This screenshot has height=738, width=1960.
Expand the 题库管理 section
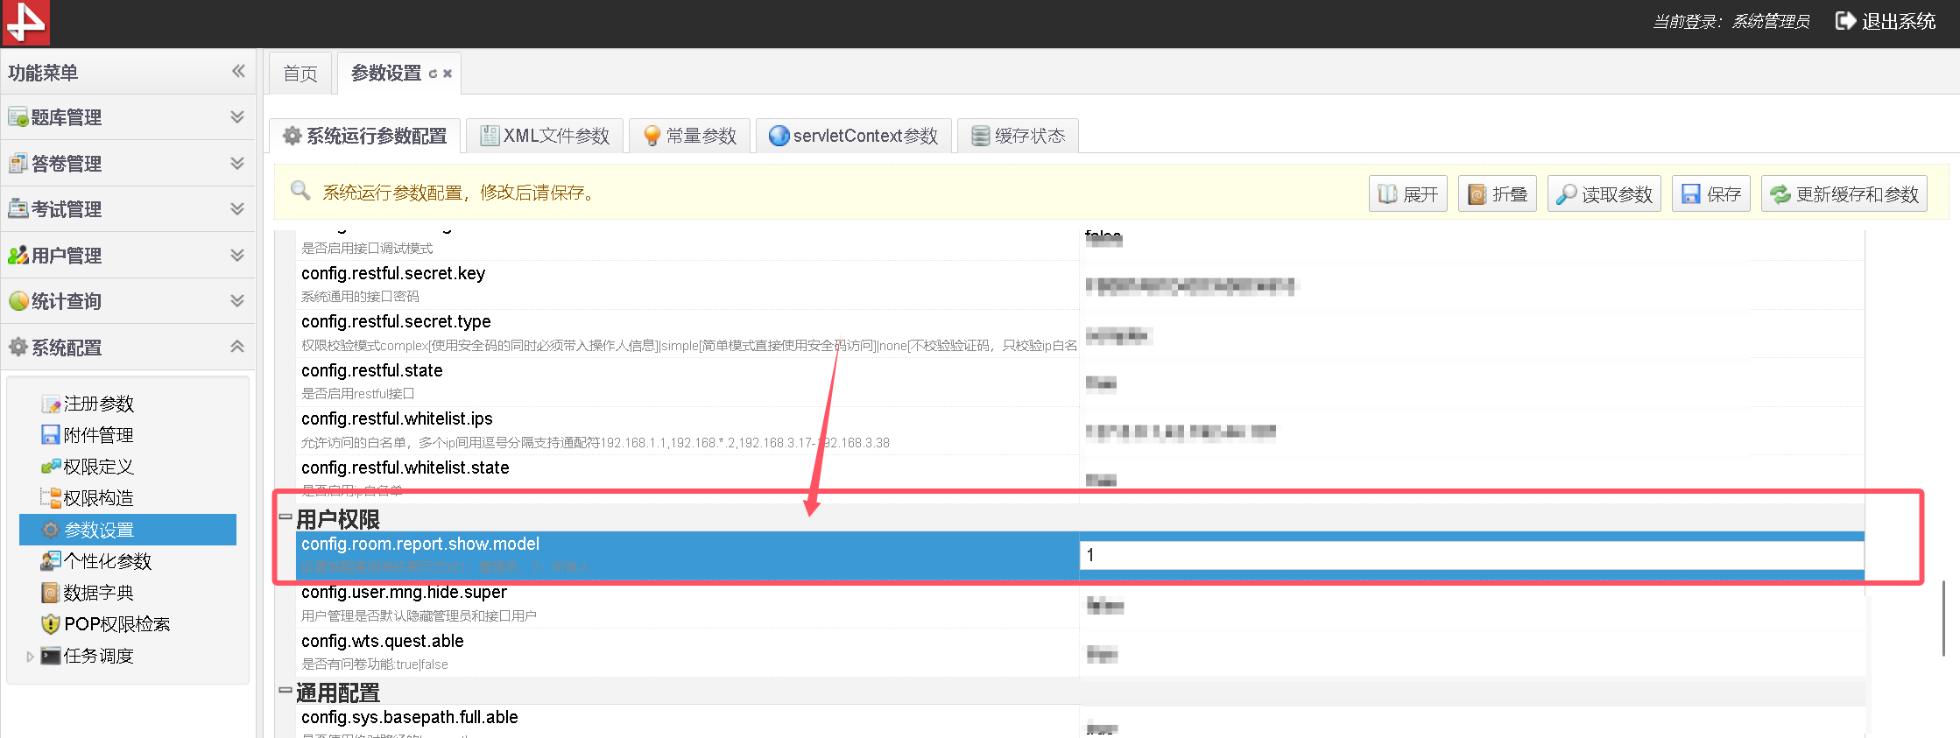[237, 117]
